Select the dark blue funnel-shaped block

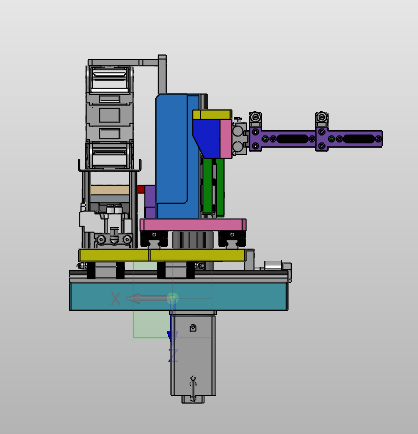206,138
